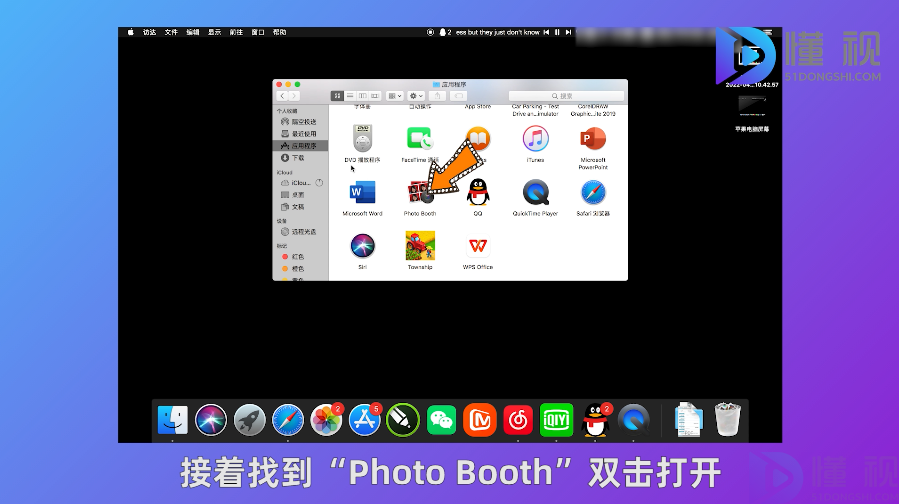The width and height of the screenshot is (899, 504).
Task: Select the Township game icon
Action: pyautogui.click(x=420, y=246)
